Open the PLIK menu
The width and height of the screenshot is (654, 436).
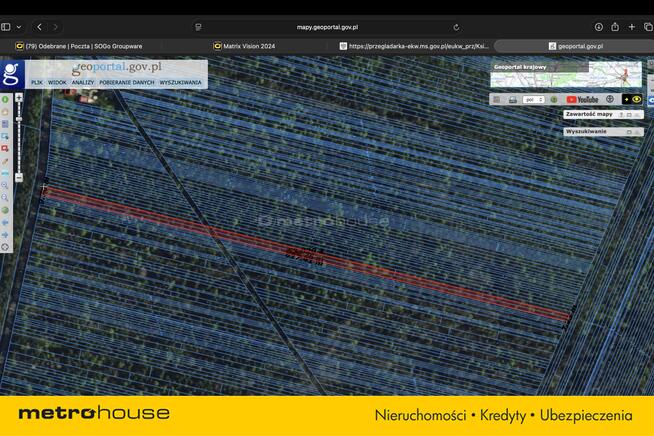(36, 82)
